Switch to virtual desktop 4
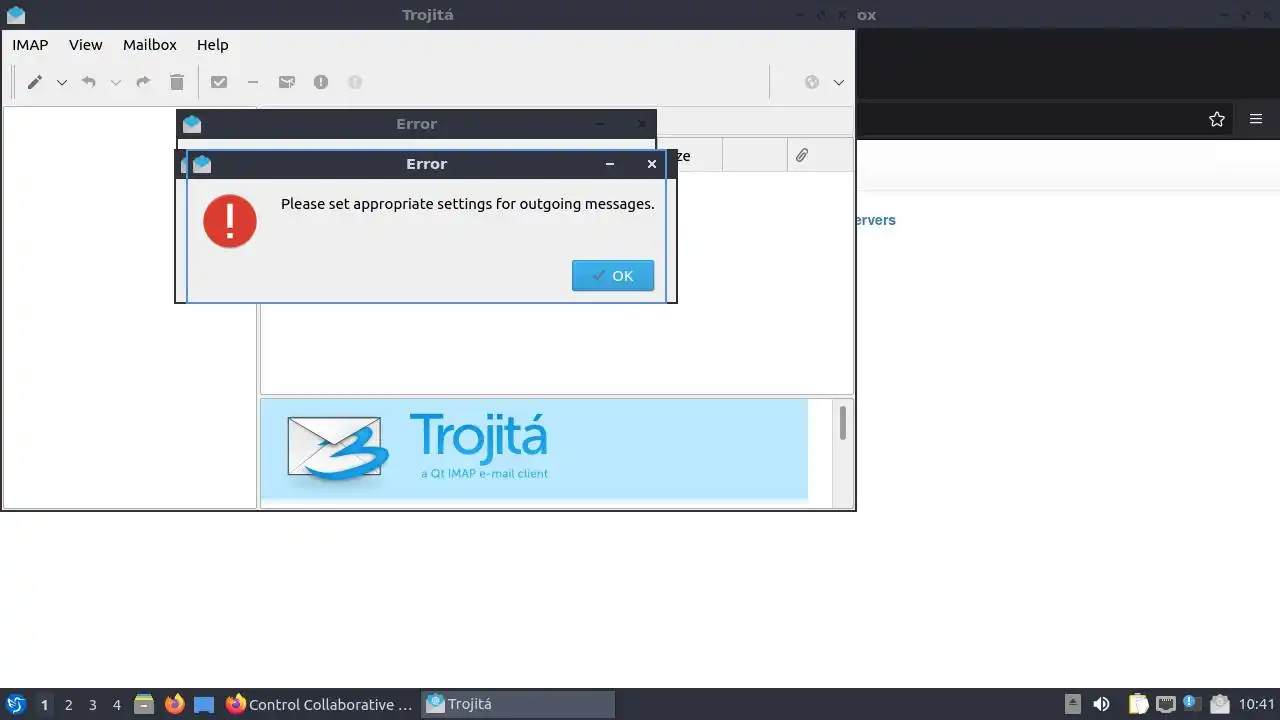Image resolution: width=1280 pixels, height=720 pixels. coord(117,705)
